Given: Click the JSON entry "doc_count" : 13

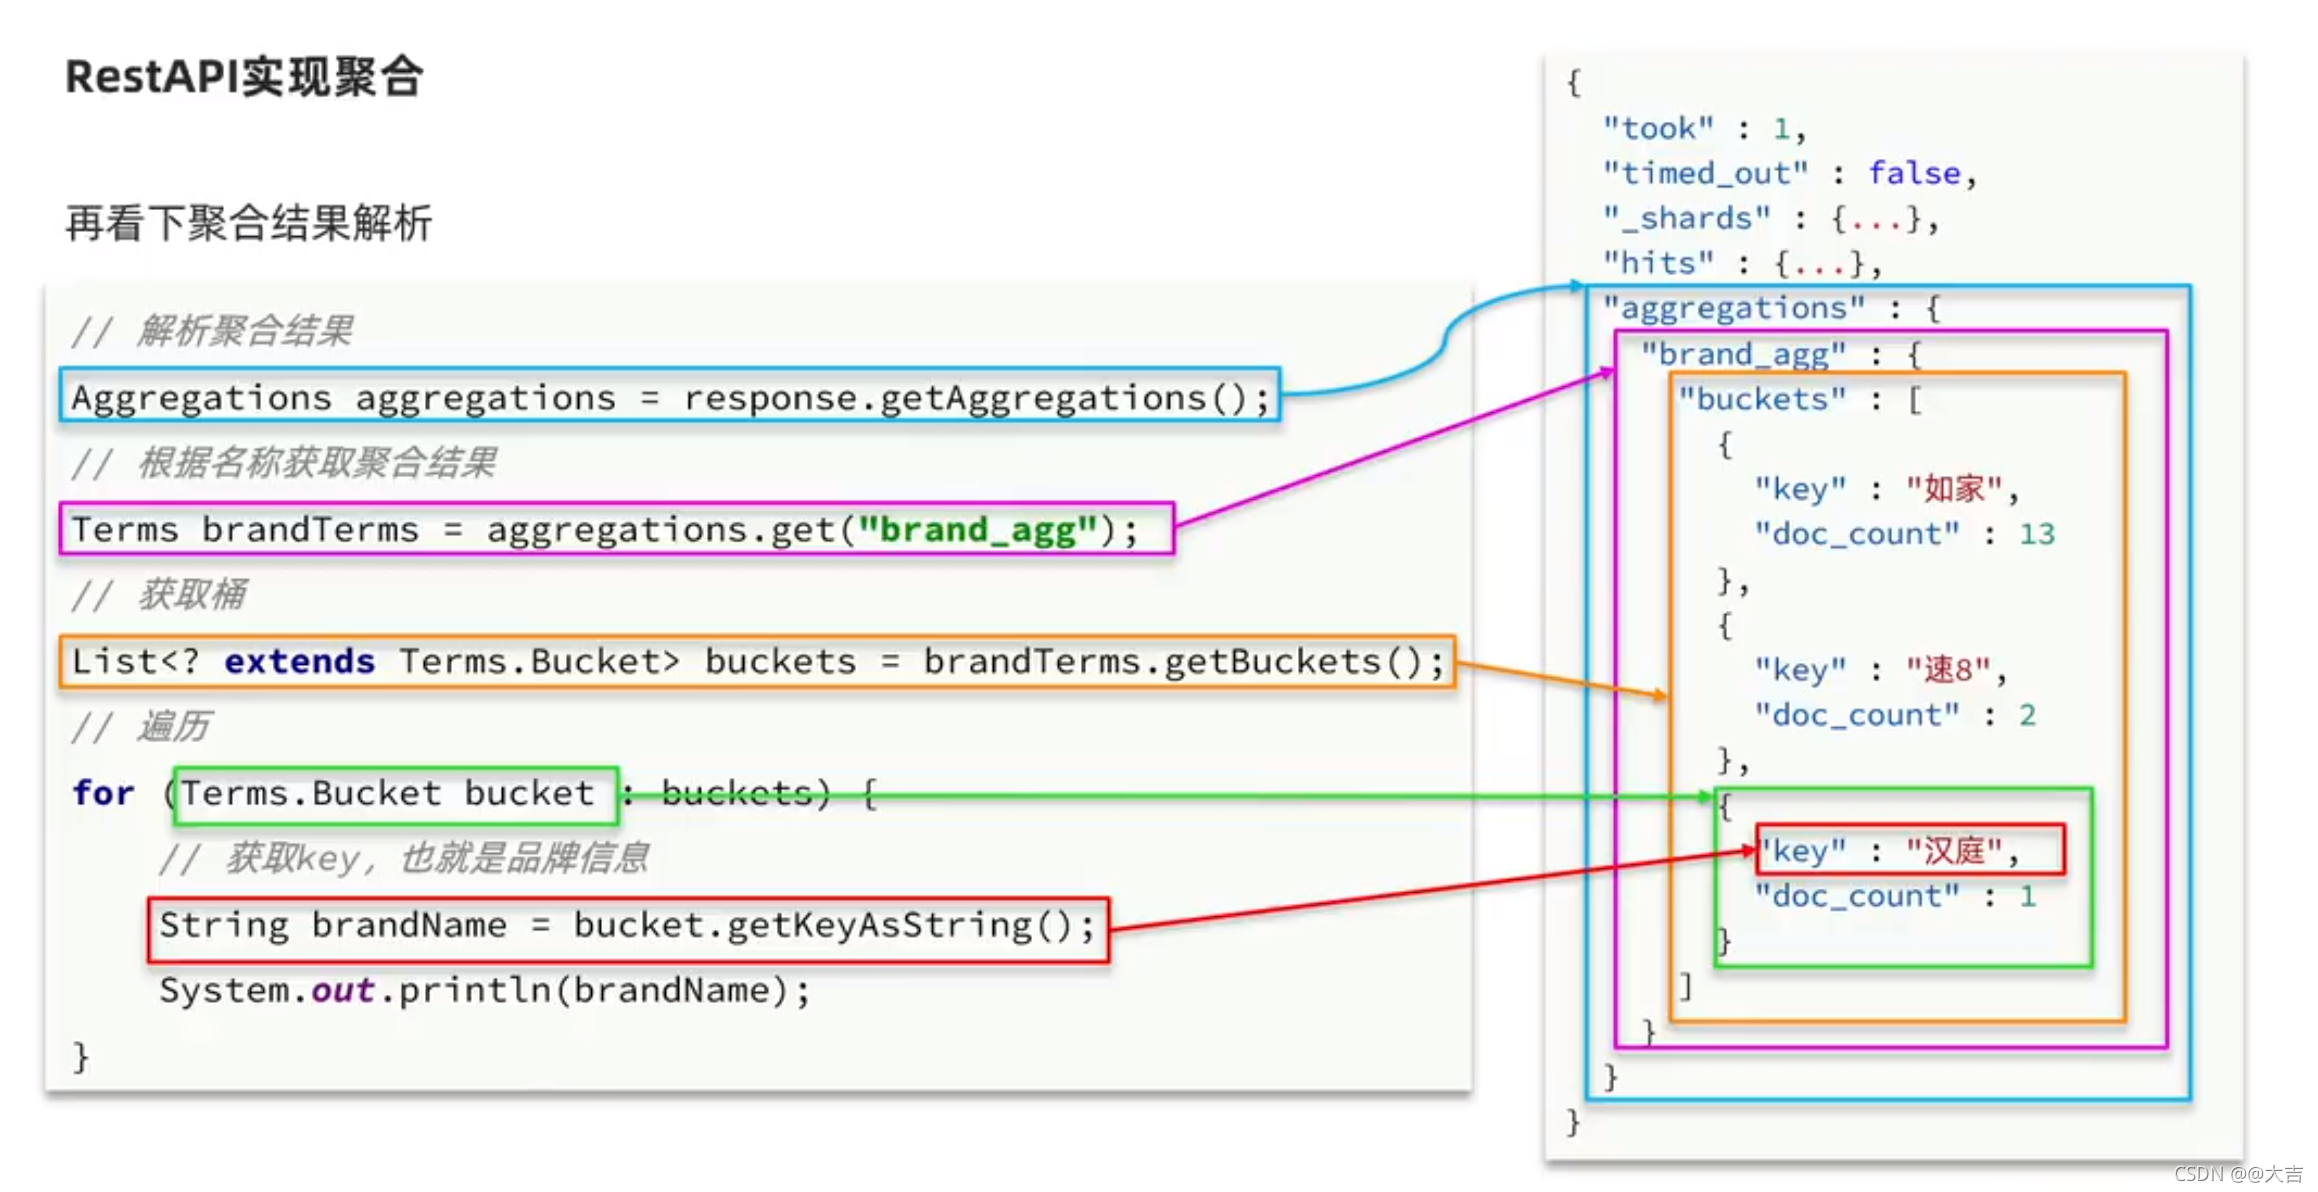Looking at the screenshot, I should coord(1905,534).
